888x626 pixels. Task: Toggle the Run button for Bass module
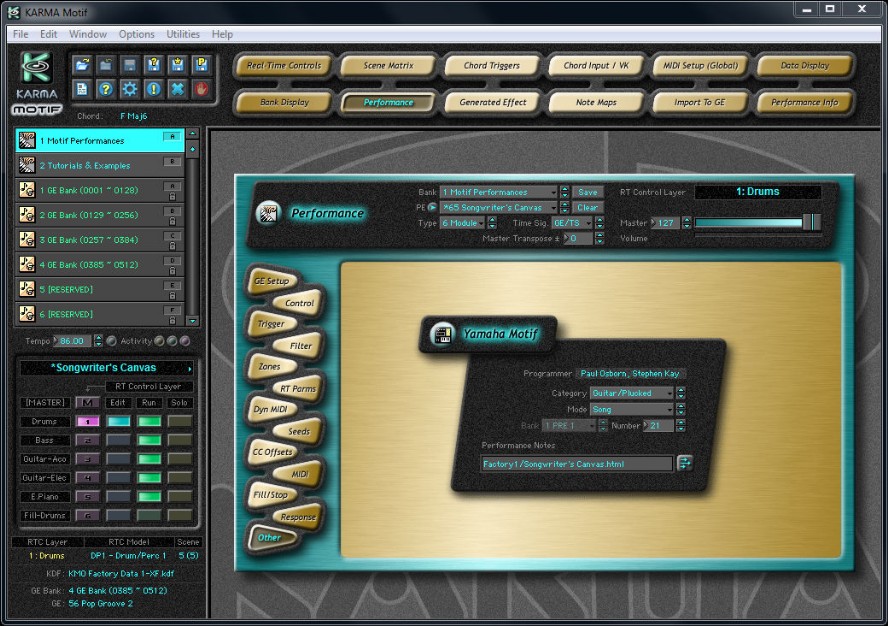pos(149,440)
